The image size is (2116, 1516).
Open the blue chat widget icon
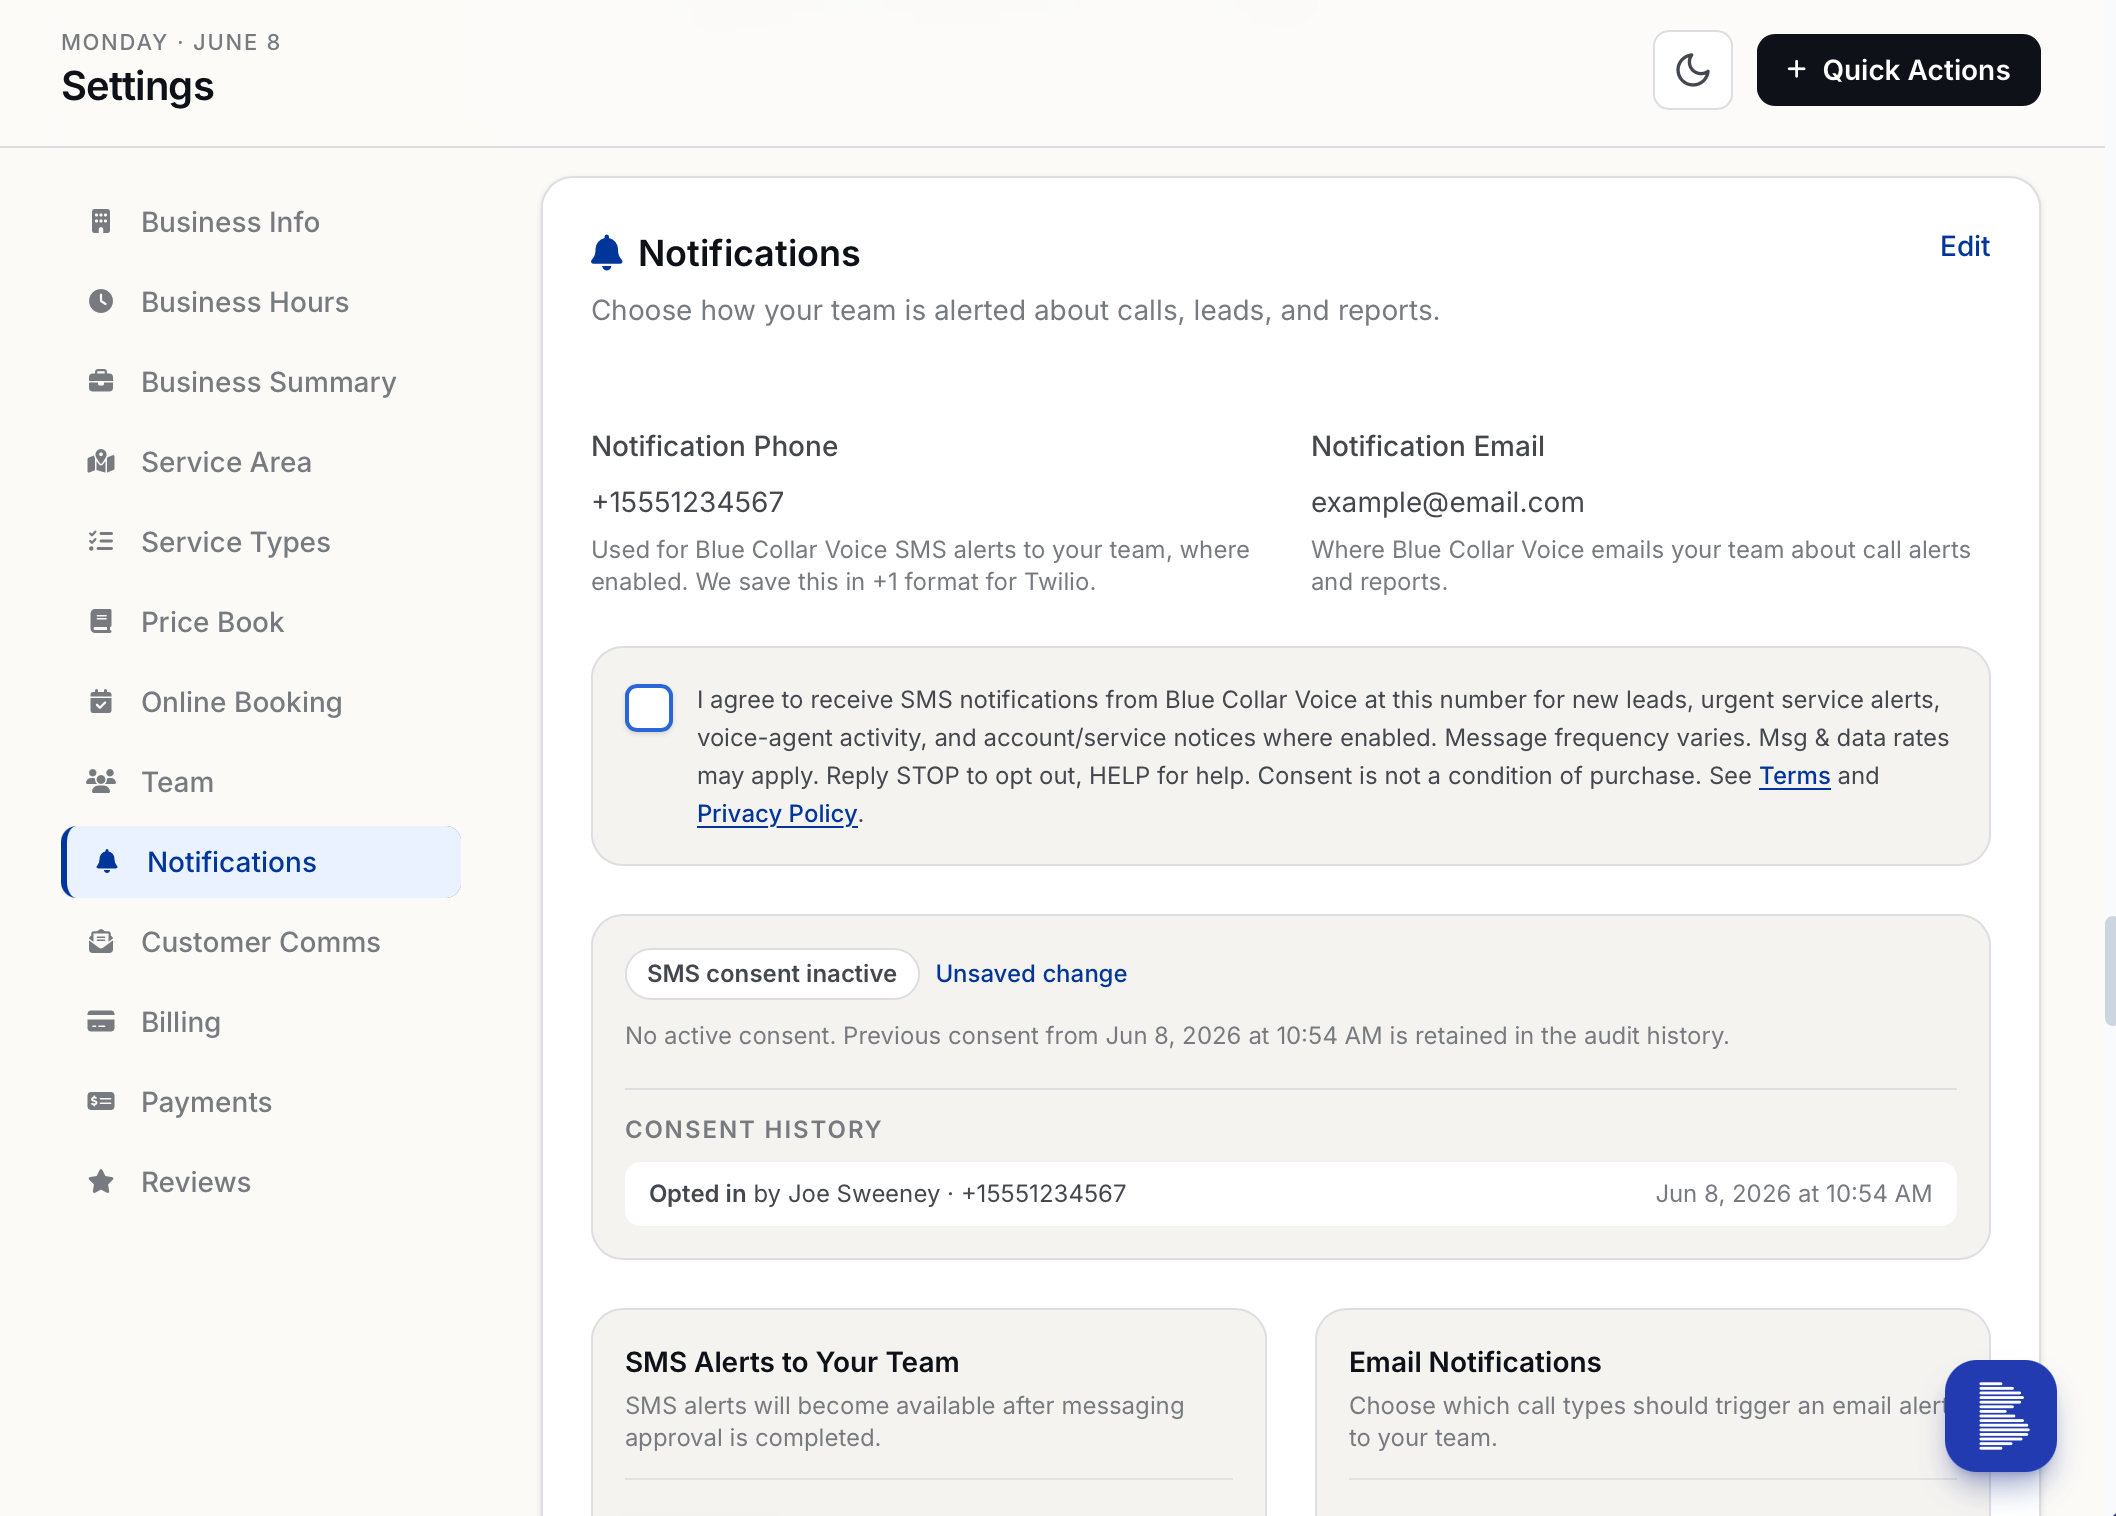point(2000,1415)
